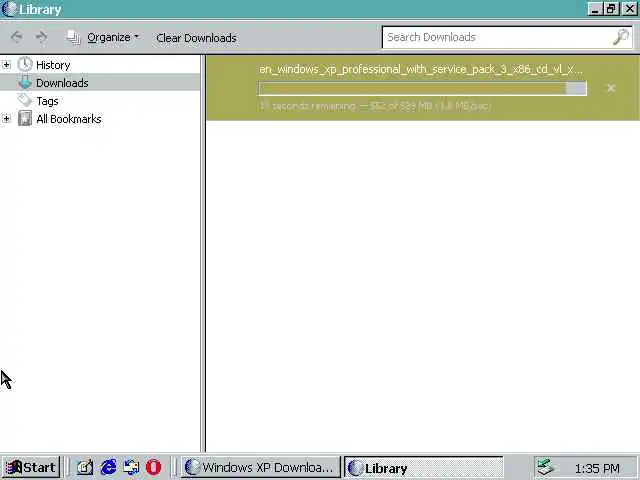Open the Organize menu
This screenshot has height=480, width=640.
coord(113,37)
